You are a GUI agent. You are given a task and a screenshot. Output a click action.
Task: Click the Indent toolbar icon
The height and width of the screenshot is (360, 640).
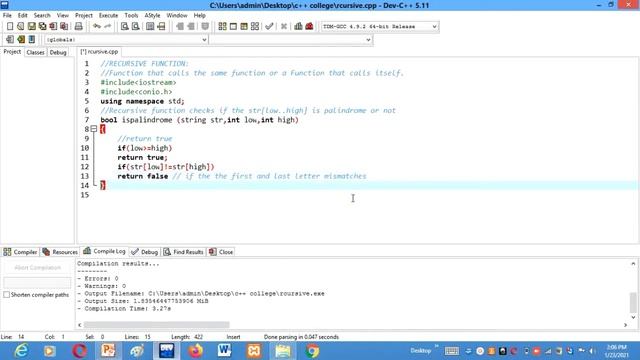click(180, 26)
